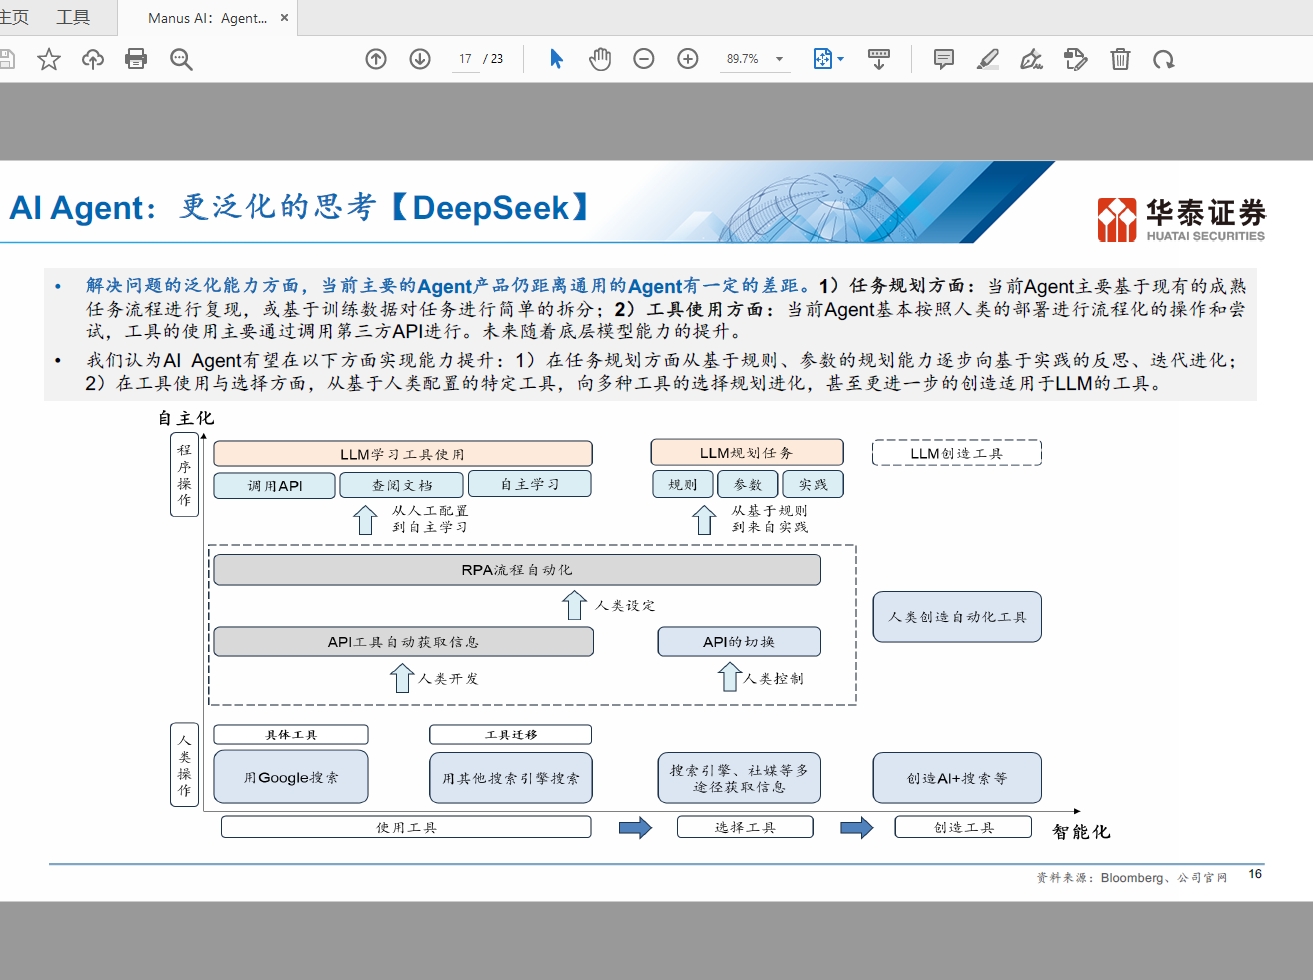Delete using the trash can icon
The width and height of the screenshot is (1313, 980).
(x=1120, y=60)
